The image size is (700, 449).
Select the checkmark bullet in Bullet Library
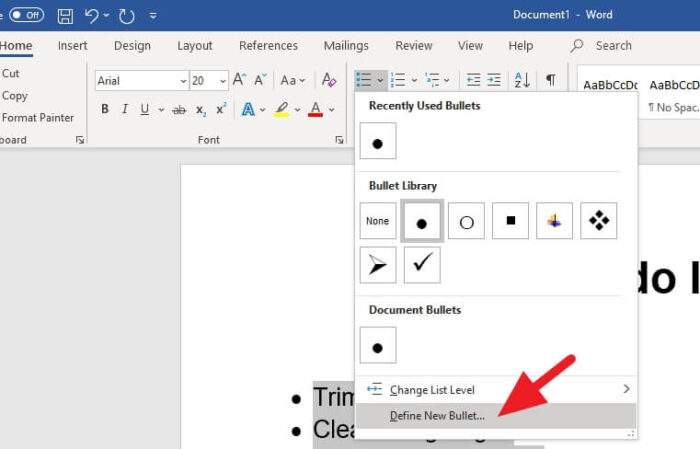click(x=422, y=265)
